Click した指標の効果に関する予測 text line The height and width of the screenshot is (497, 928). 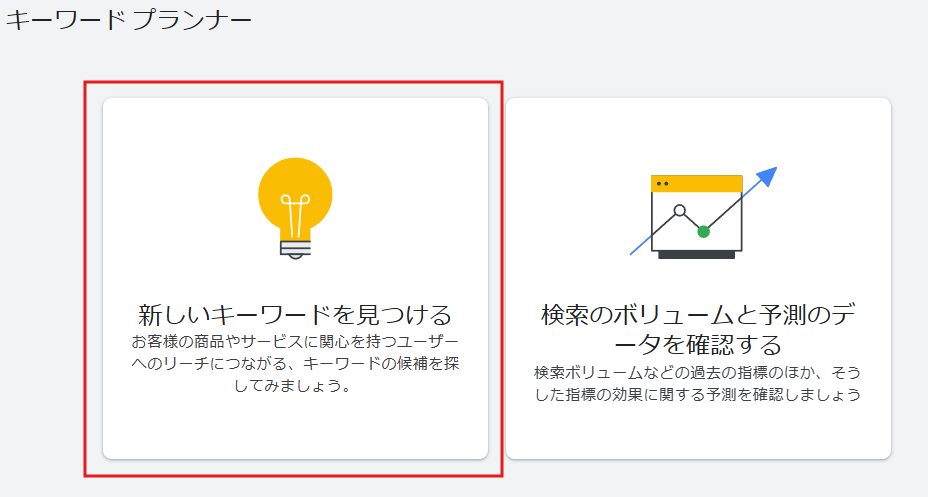650,394
